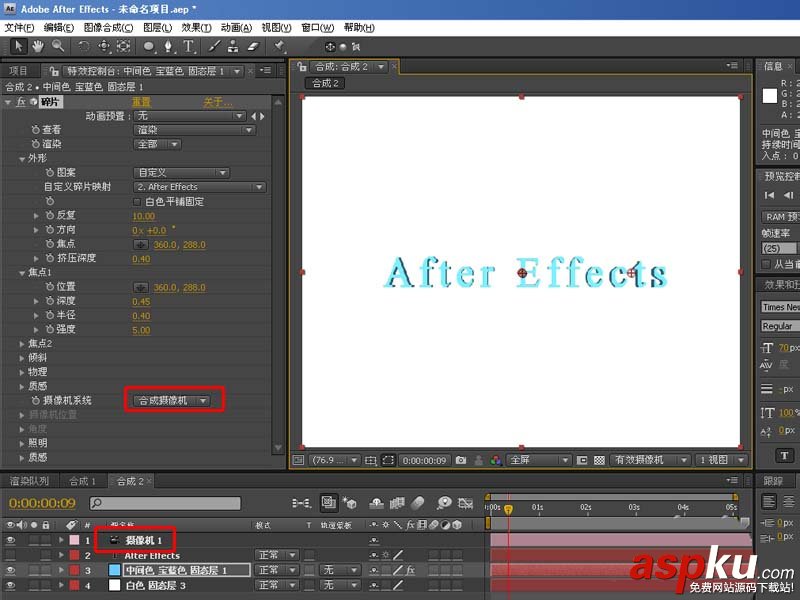The width and height of the screenshot is (800, 600).
Task: Open the 文件 menu
Action: tap(19, 28)
